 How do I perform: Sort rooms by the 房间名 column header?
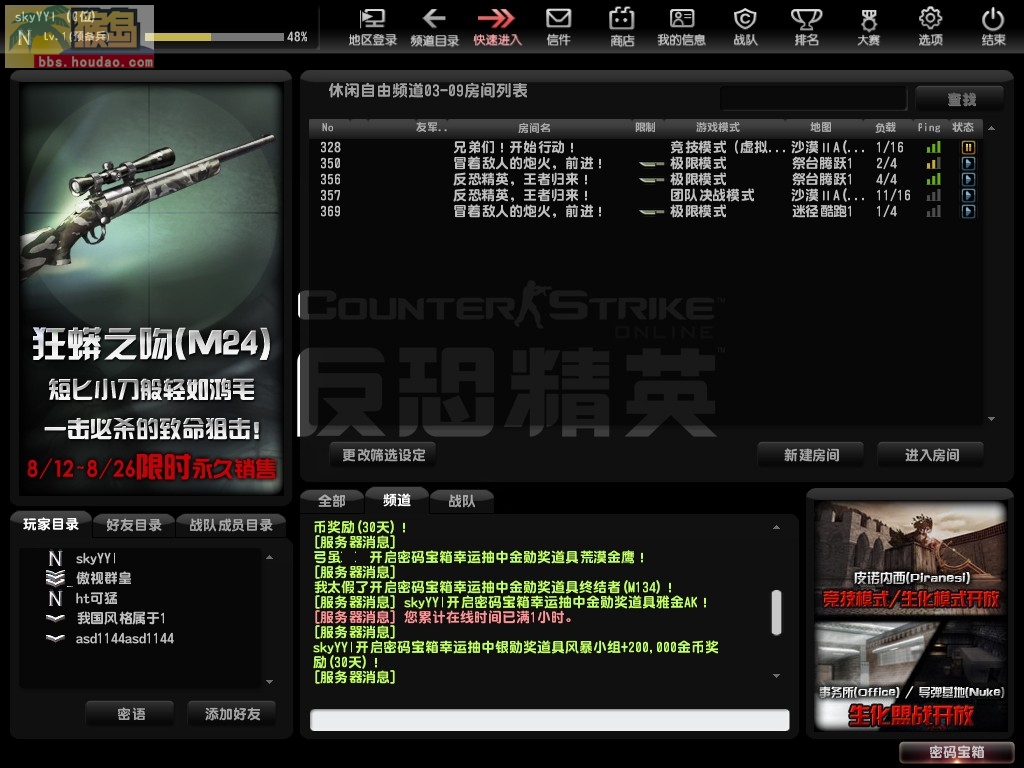tap(534, 127)
